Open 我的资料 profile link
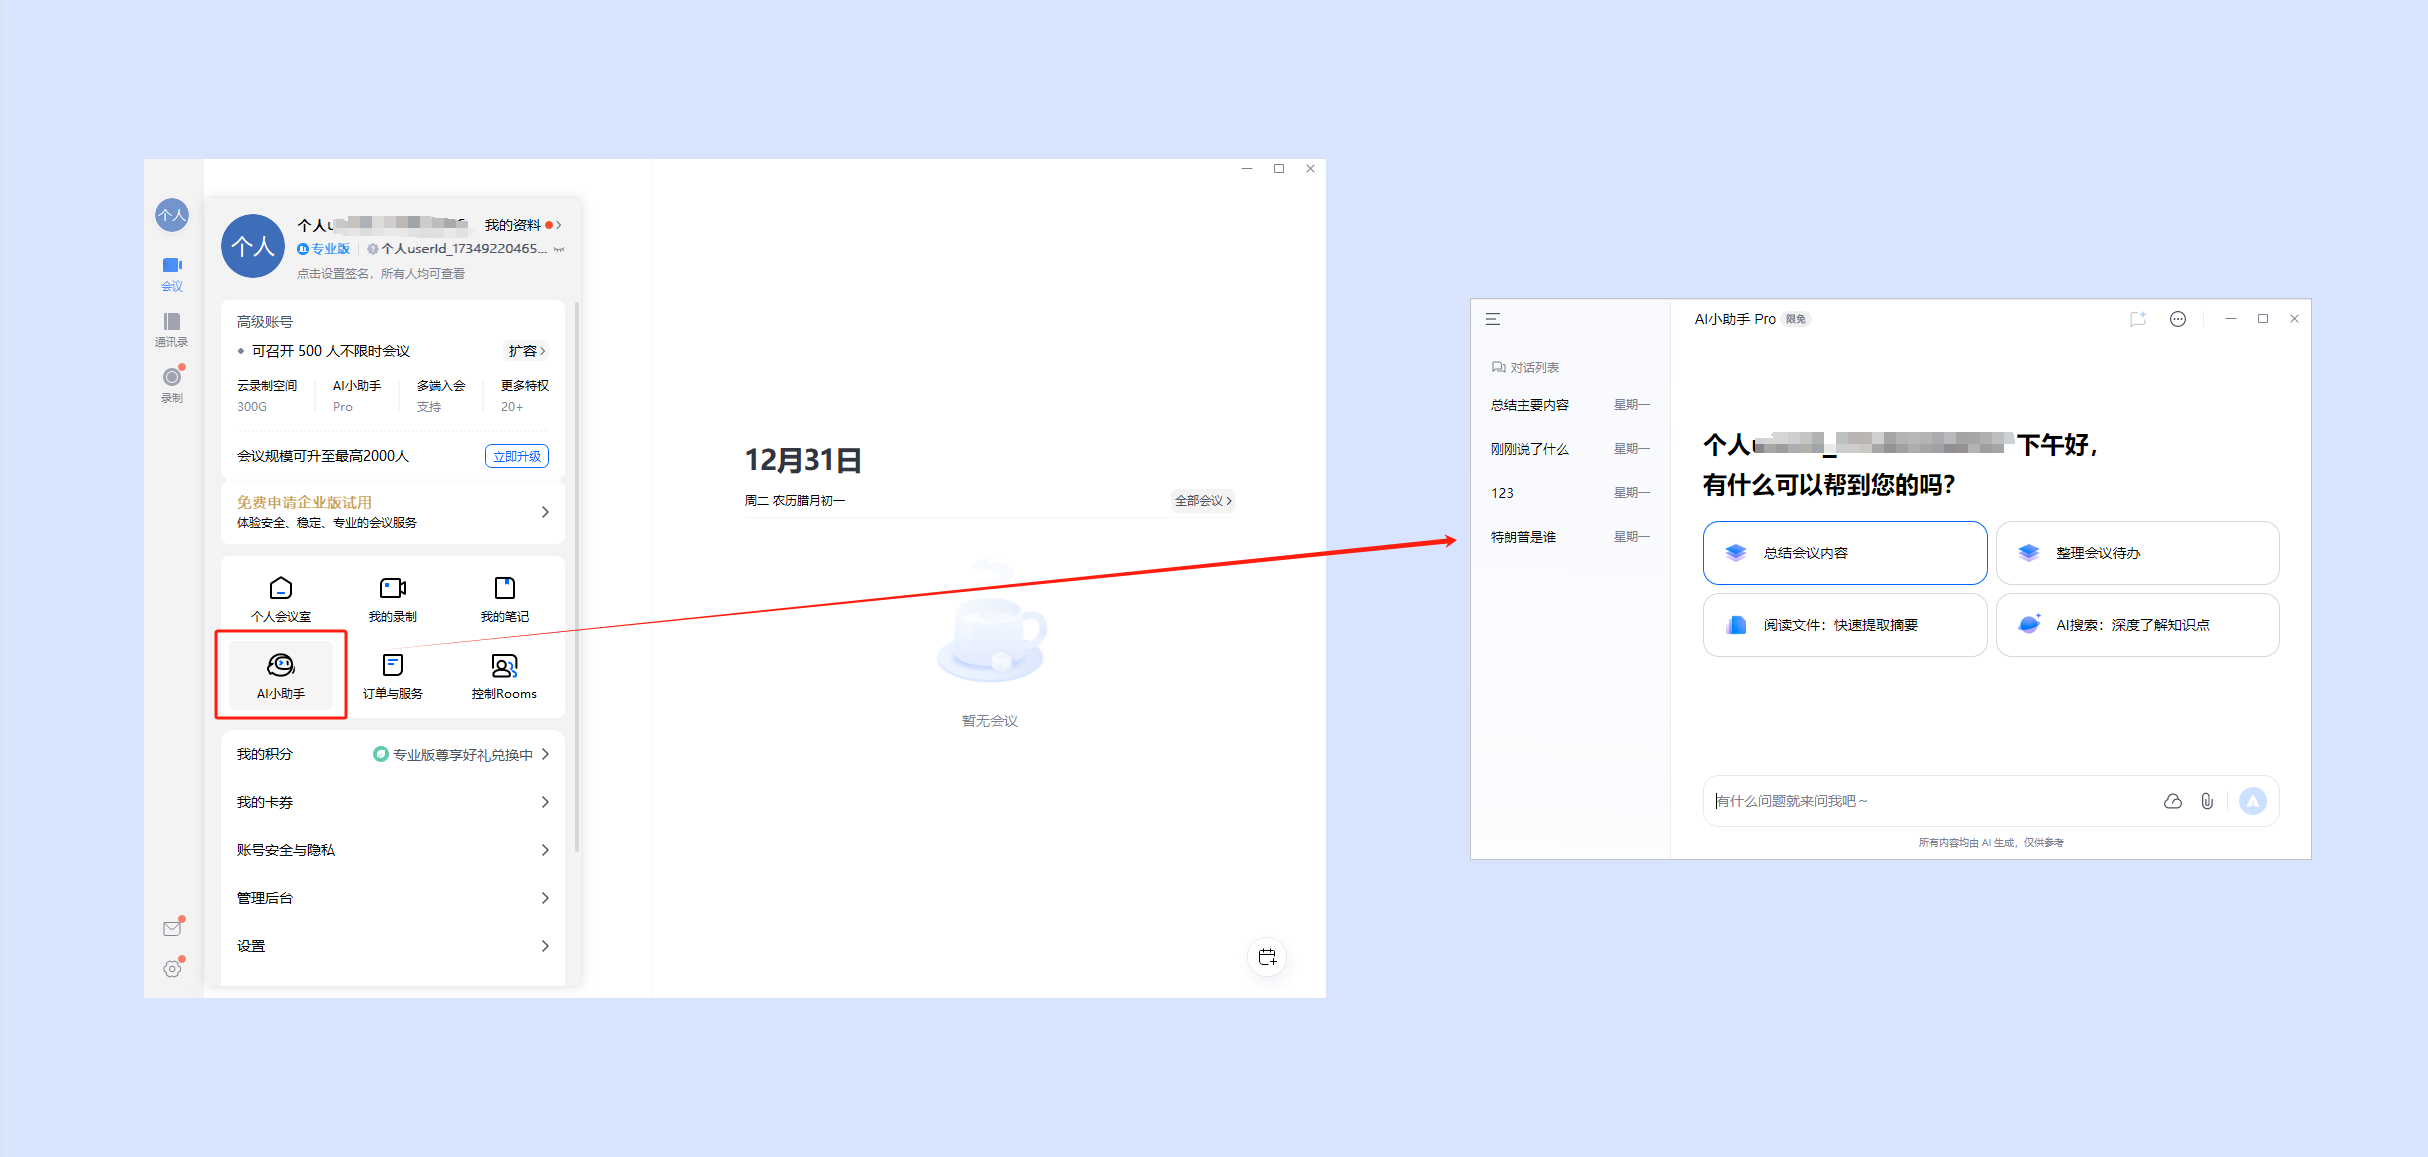Viewport: 2428px width, 1157px height. [522, 225]
